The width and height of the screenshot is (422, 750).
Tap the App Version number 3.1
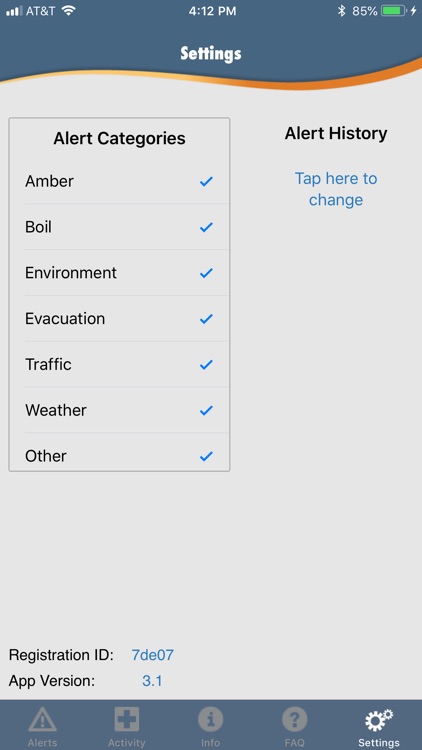pyautogui.click(x=152, y=681)
